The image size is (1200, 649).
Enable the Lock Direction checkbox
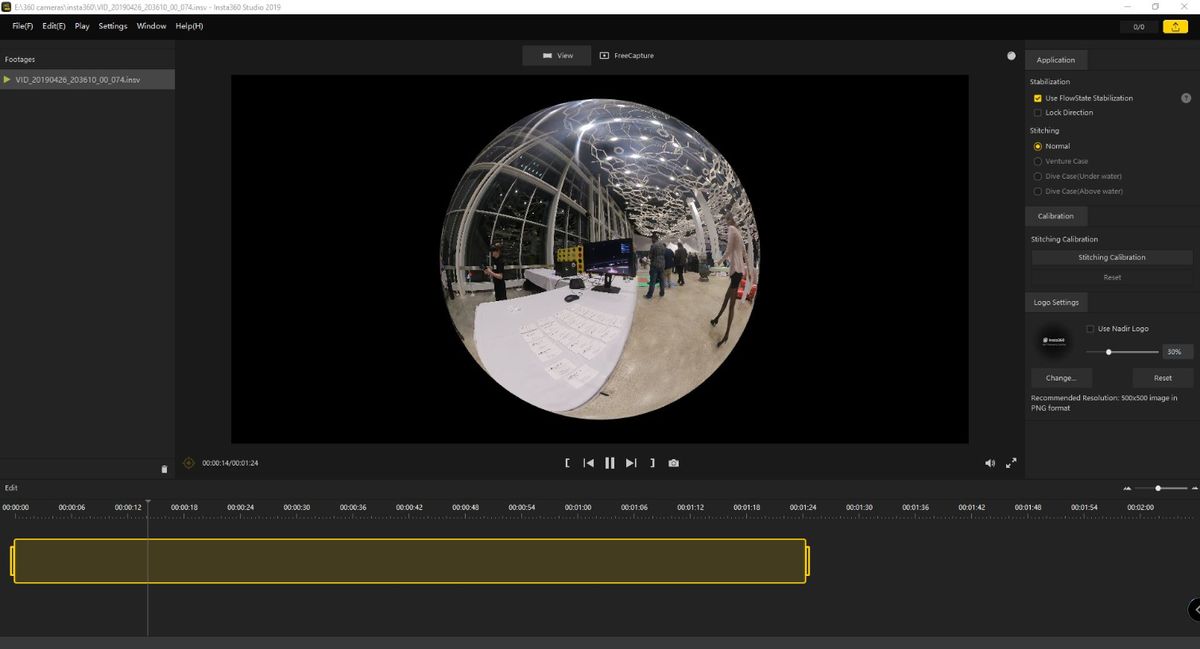[x=1038, y=112]
